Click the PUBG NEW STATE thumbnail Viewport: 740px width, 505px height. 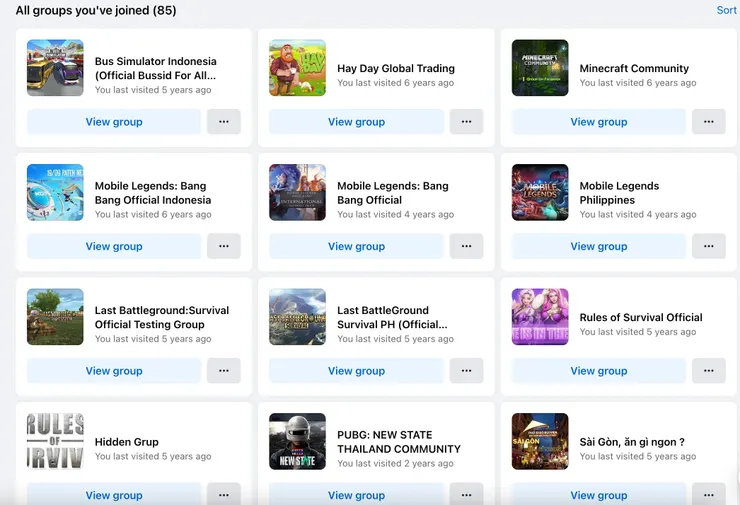tap(297, 441)
